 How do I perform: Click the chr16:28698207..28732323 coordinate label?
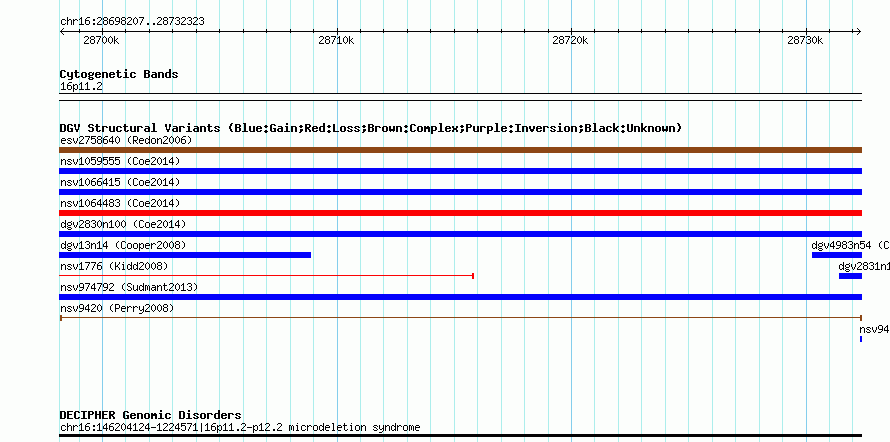[132, 22]
